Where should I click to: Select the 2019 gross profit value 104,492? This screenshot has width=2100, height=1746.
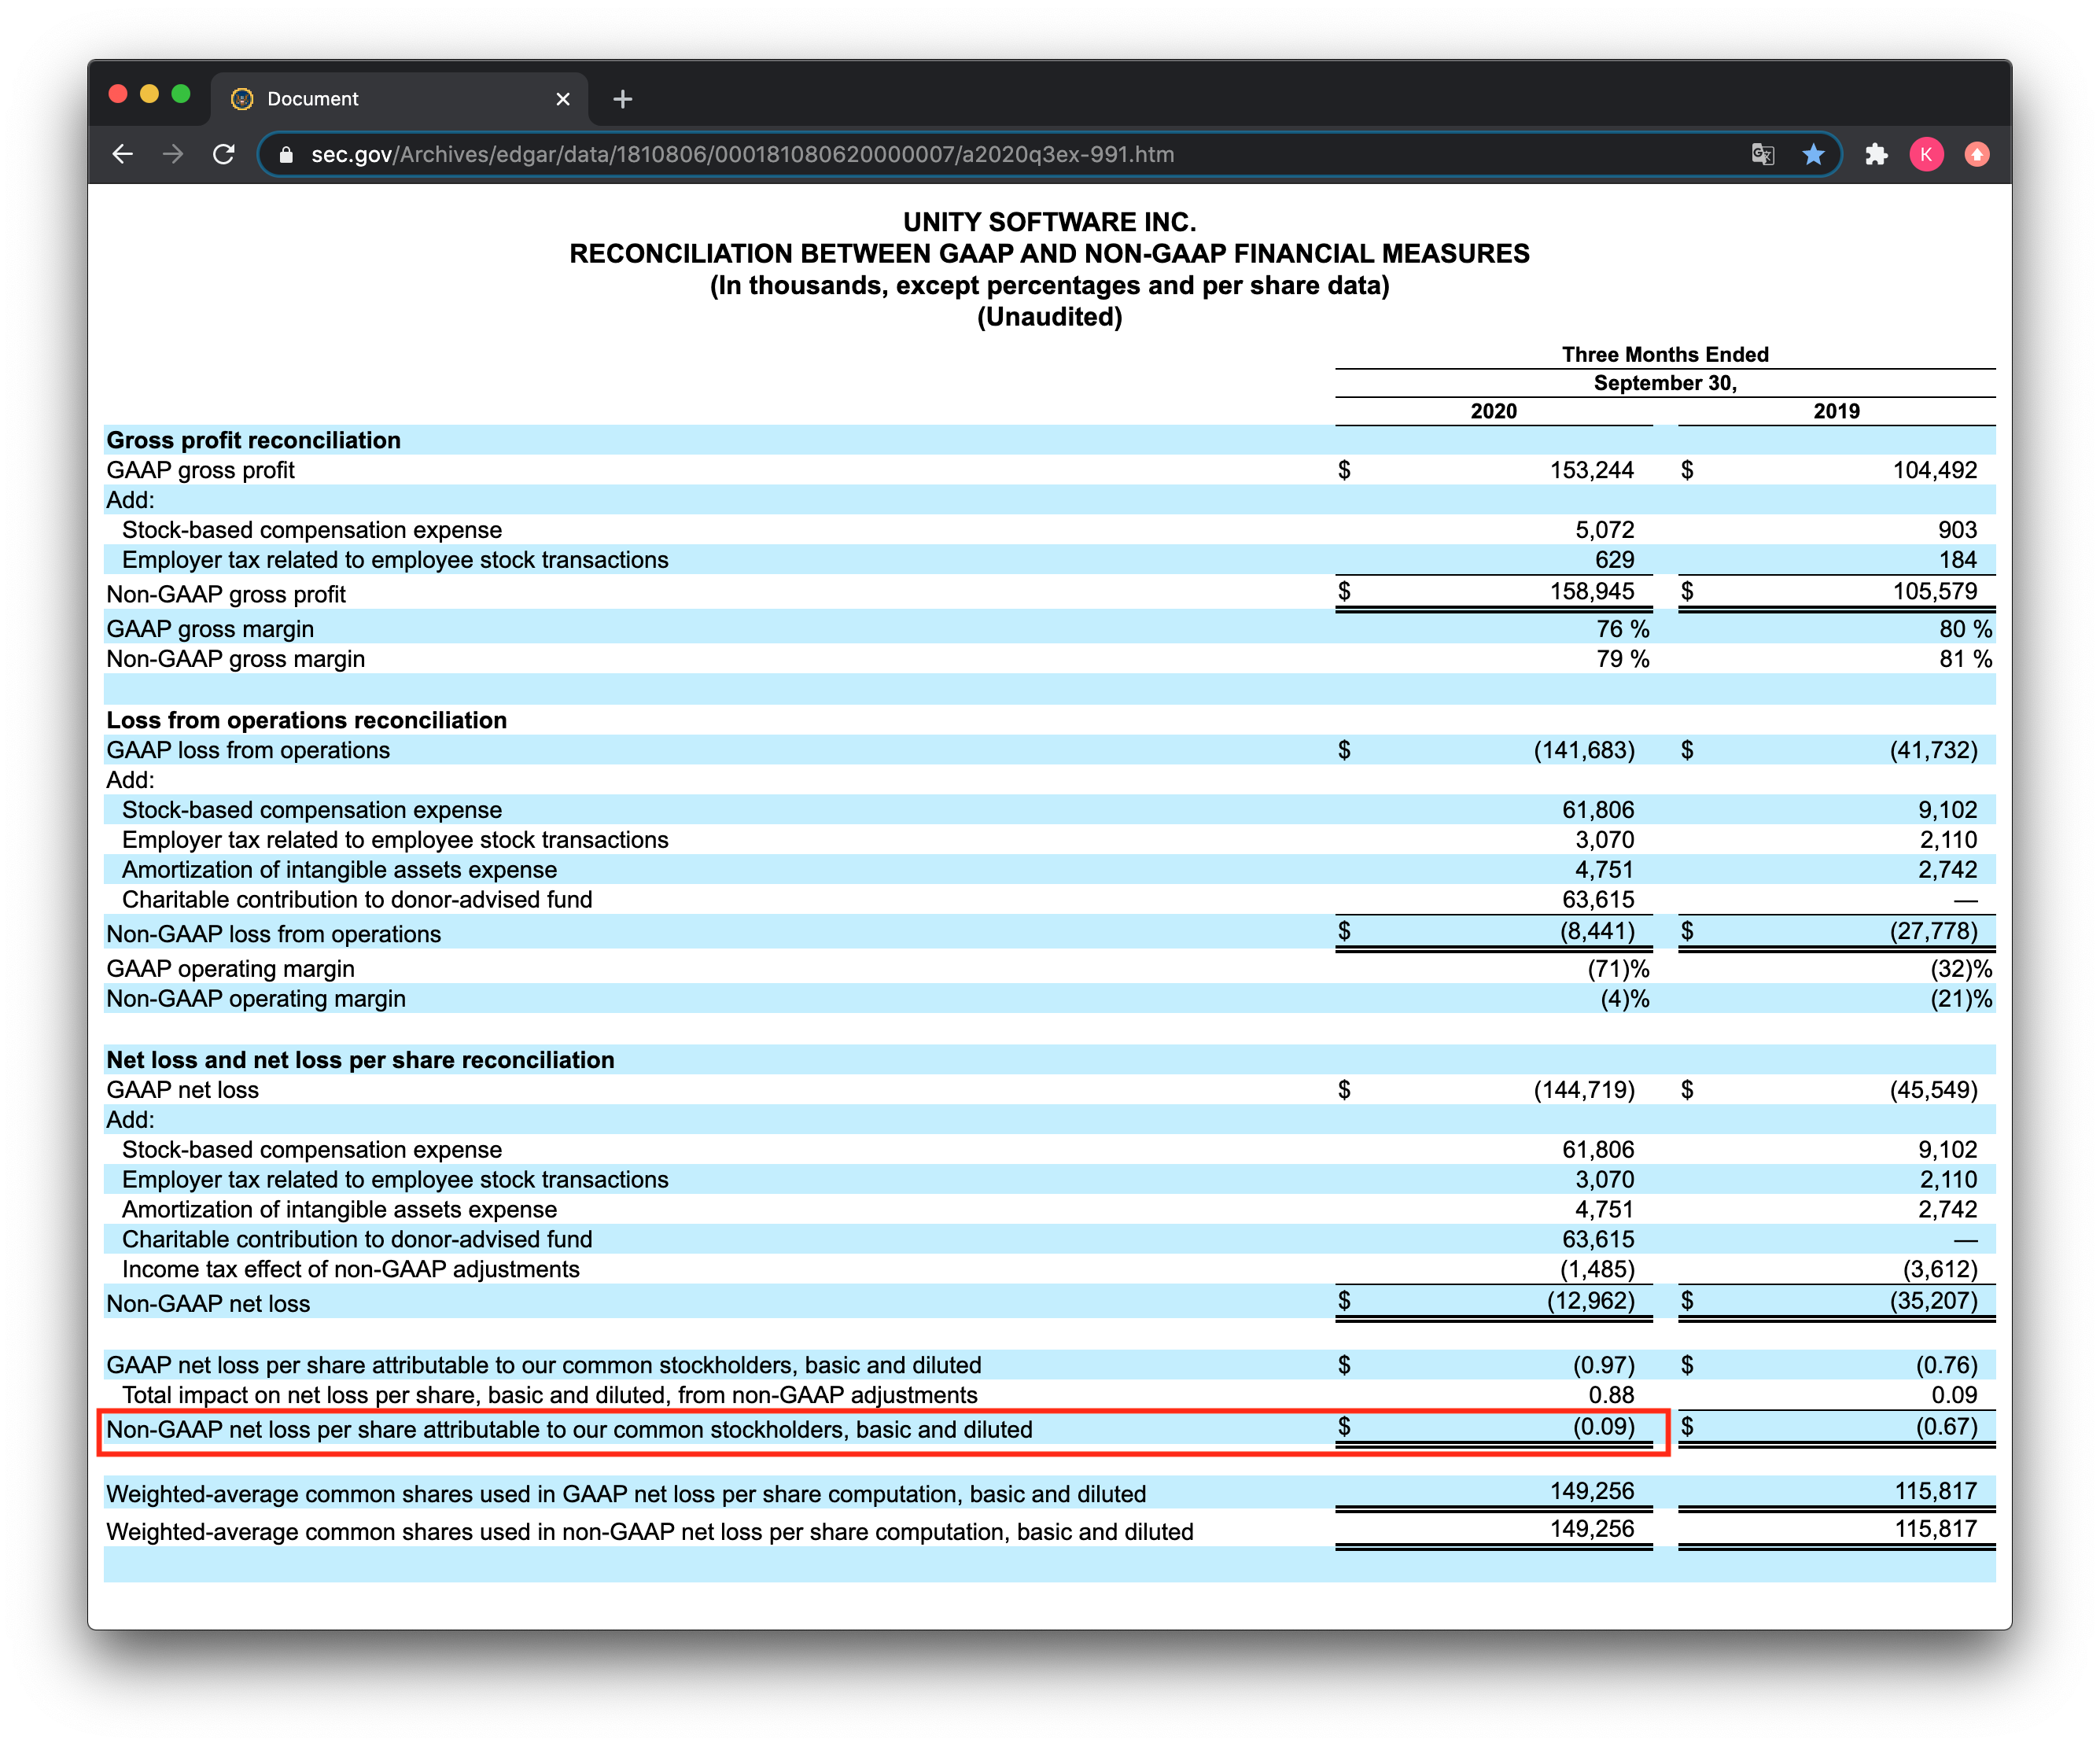point(1934,470)
